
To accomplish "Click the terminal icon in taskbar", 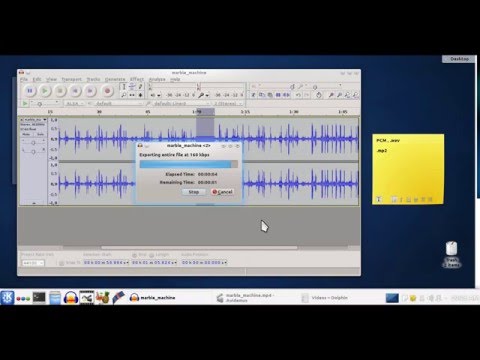I will (39, 297).
